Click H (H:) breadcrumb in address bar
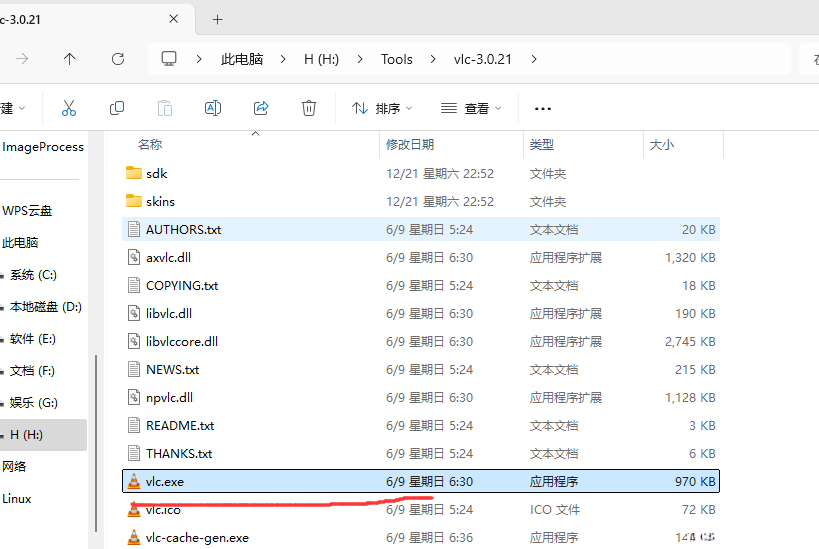The height and width of the screenshot is (549, 819). coord(322,59)
